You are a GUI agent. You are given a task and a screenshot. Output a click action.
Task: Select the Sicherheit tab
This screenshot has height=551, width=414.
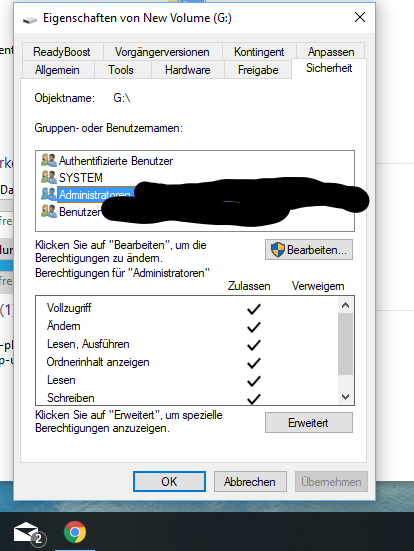point(329,68)
